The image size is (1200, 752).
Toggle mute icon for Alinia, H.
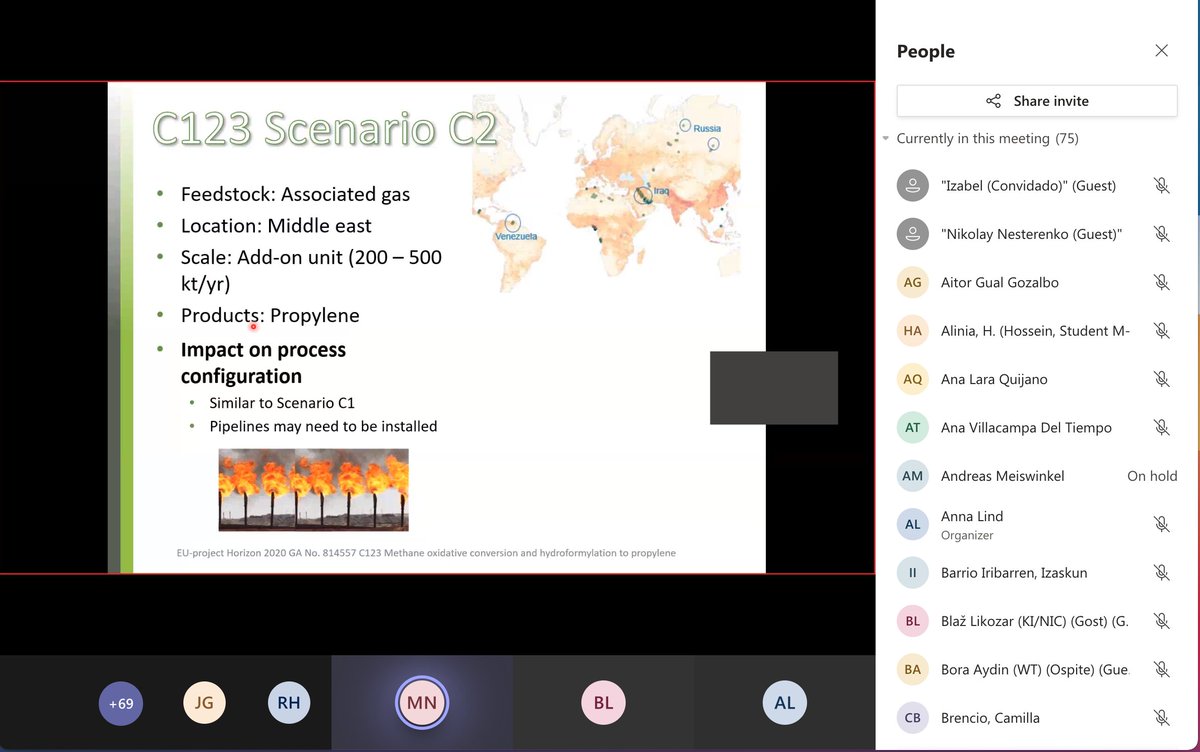coord(1161,331)
